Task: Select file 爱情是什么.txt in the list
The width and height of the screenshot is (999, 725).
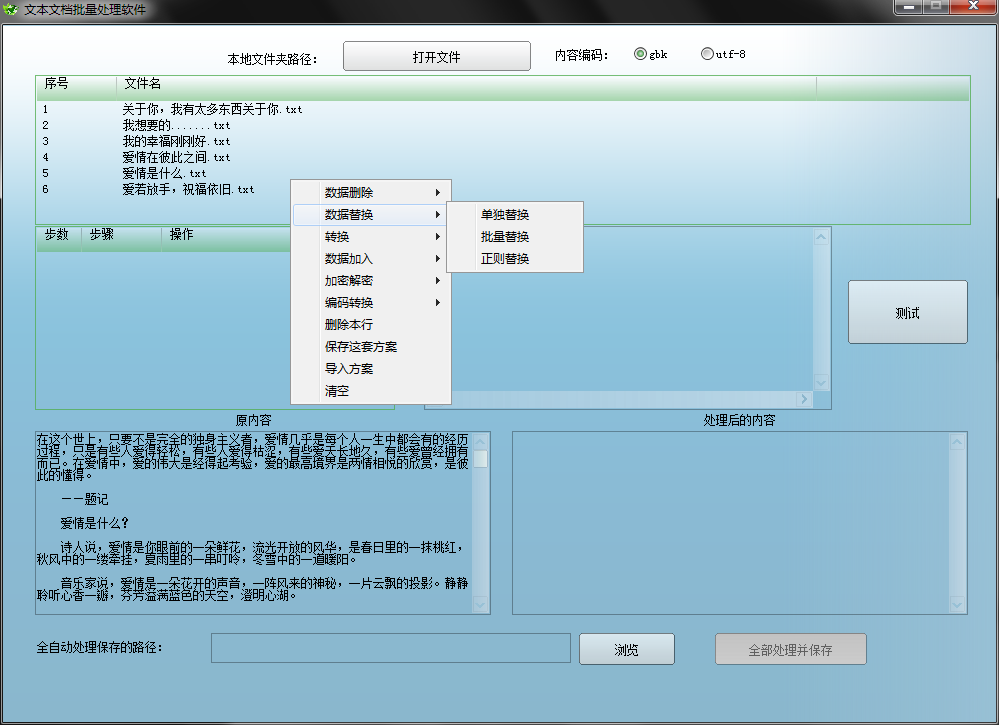Action: click(x=164, y=173)
